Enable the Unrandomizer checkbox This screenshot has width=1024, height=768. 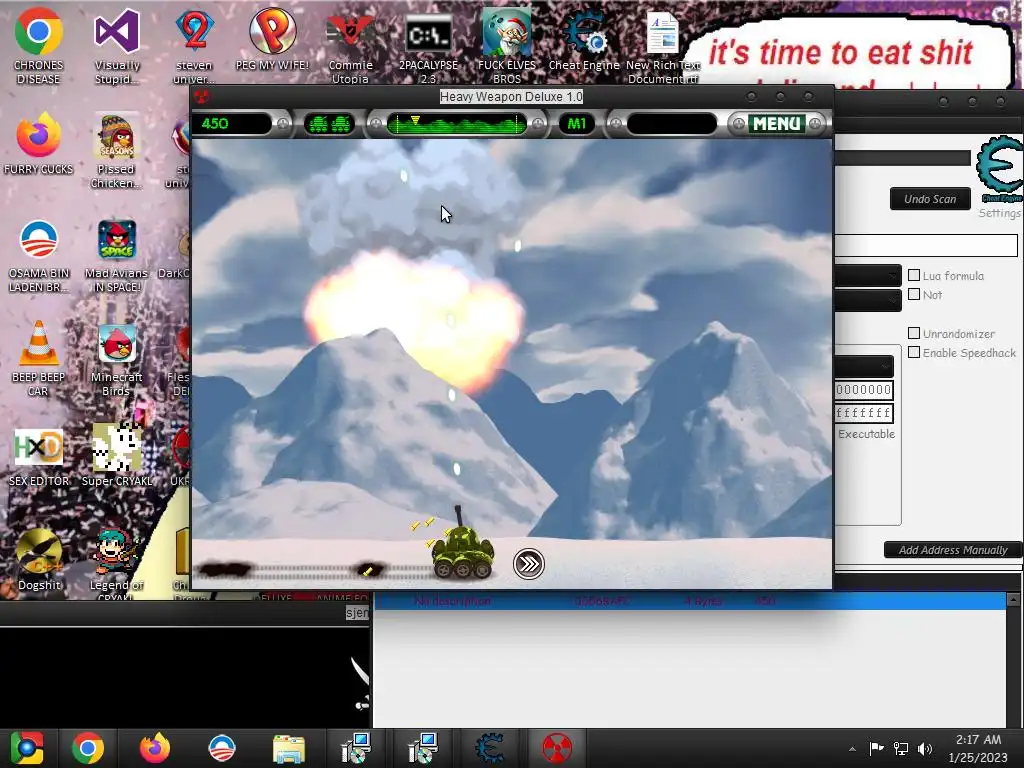(x=914, y=333)
